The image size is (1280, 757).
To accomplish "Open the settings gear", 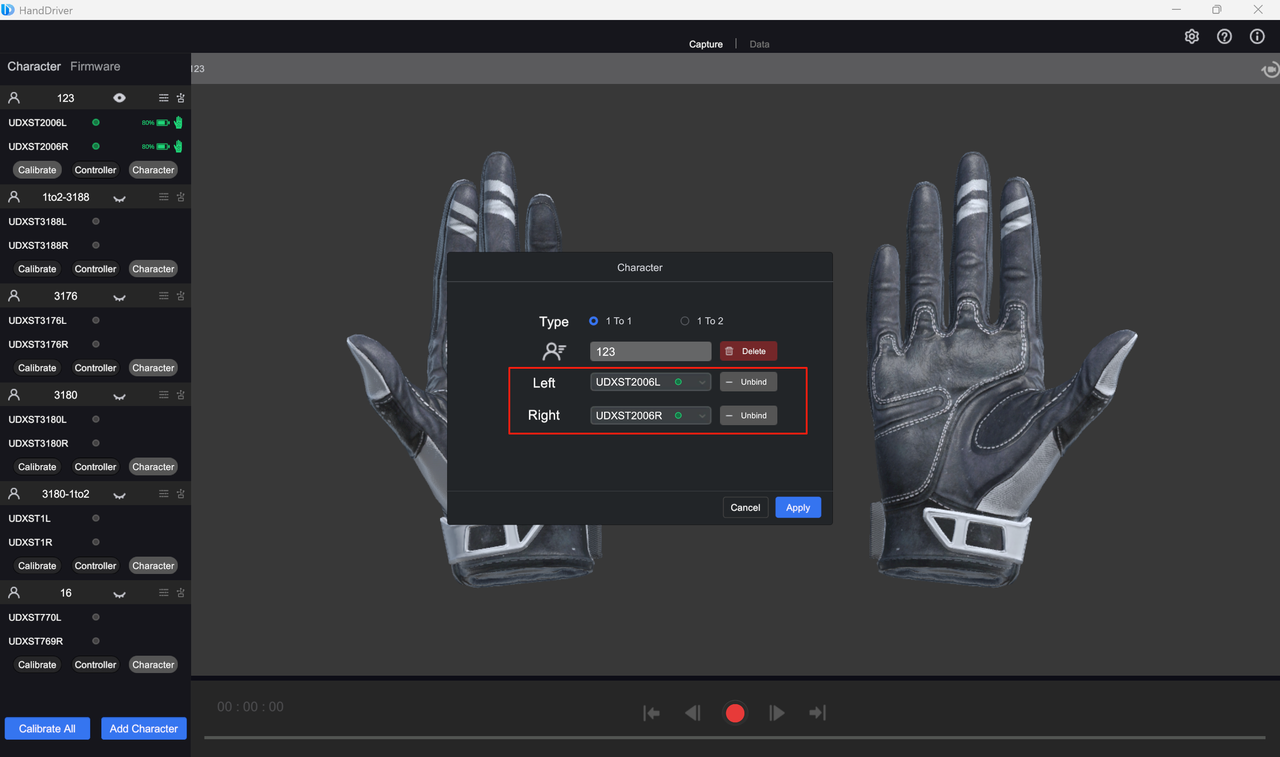I will 1192,36.
